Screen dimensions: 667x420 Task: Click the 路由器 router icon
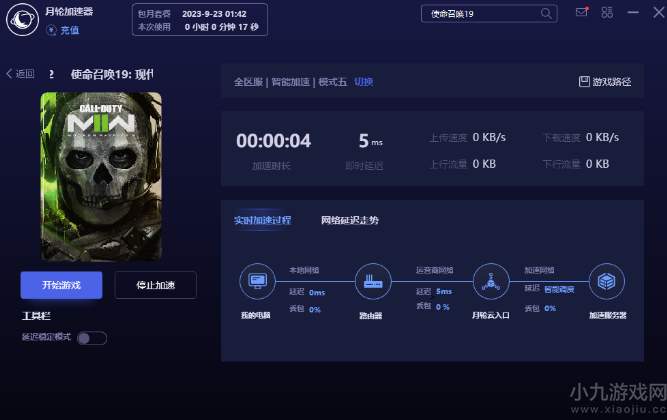pos(373,281)
